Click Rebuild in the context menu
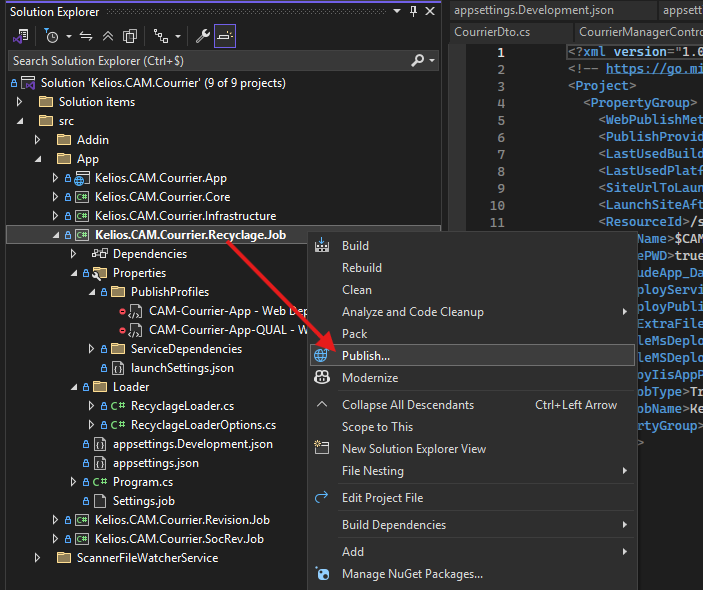The image size is (703, 590). tap(362, 268)
